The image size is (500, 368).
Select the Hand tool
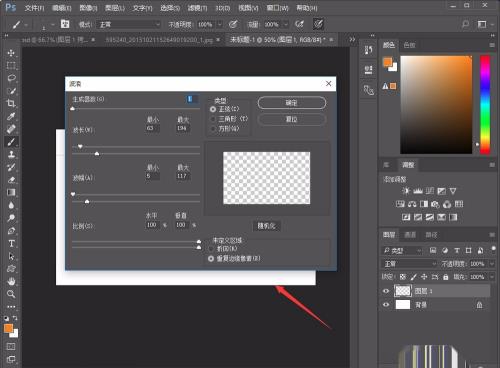[x=11, y=282]
